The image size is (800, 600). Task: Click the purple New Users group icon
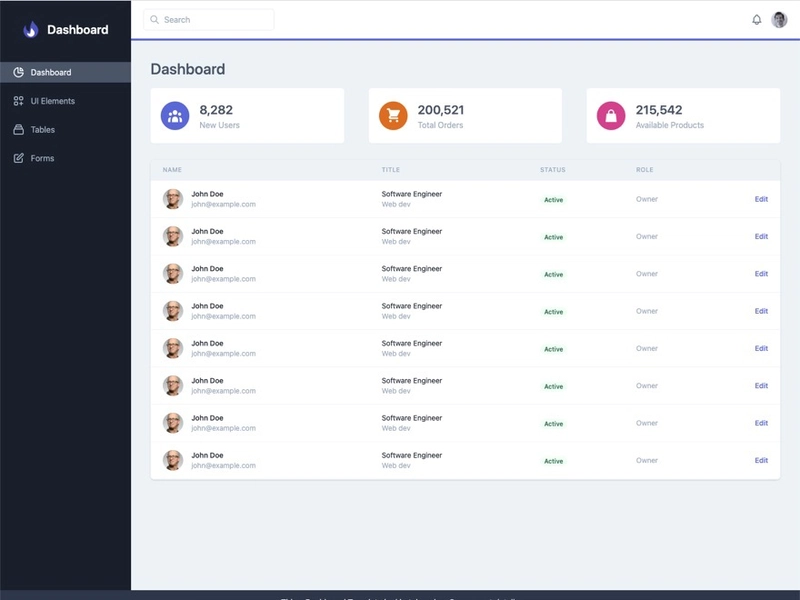pyautogui.click(x=175, y=116)
